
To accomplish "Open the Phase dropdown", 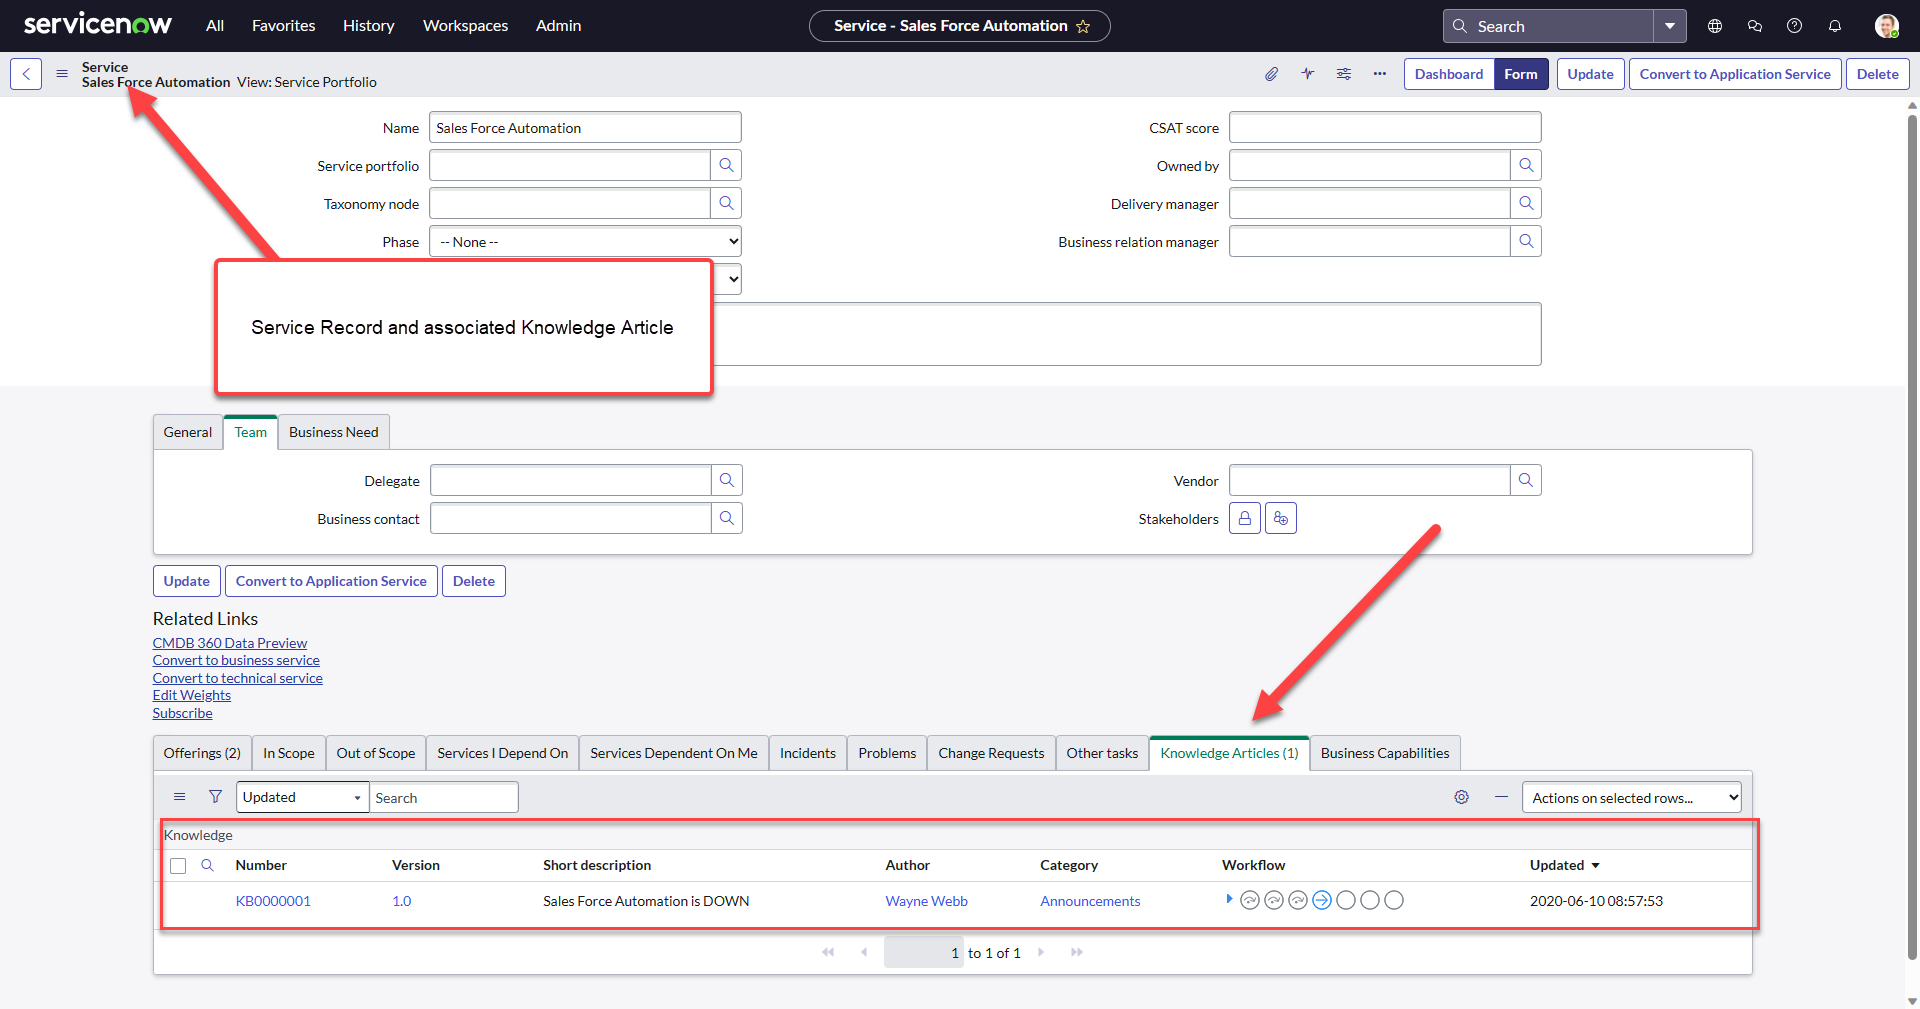I will tap(584, 241).
